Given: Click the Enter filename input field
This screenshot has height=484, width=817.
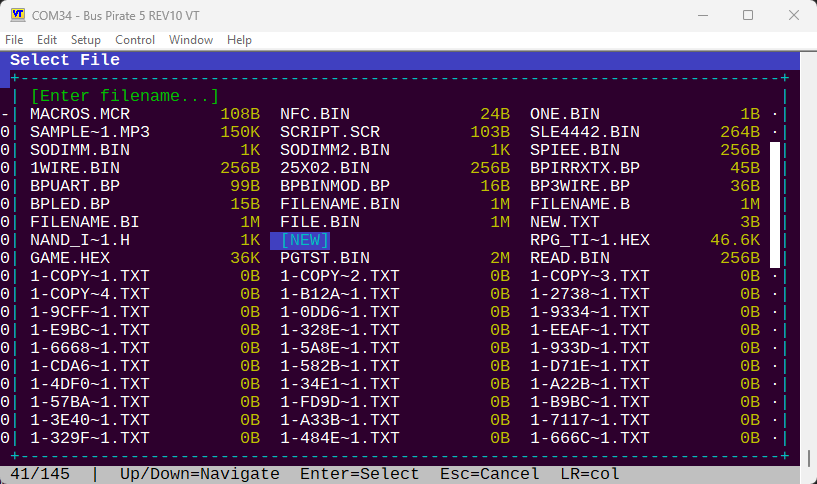Looking at the screenshot, I should pyautogui.click(x=125, y=96).
